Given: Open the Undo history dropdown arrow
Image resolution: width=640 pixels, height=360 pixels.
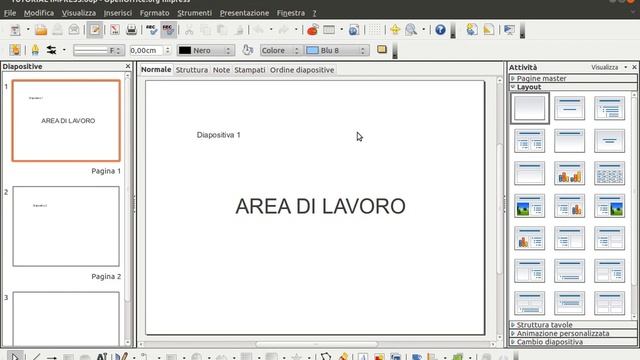Looking at the screenshot, I should pyautogui.click(x=271, y=29).
